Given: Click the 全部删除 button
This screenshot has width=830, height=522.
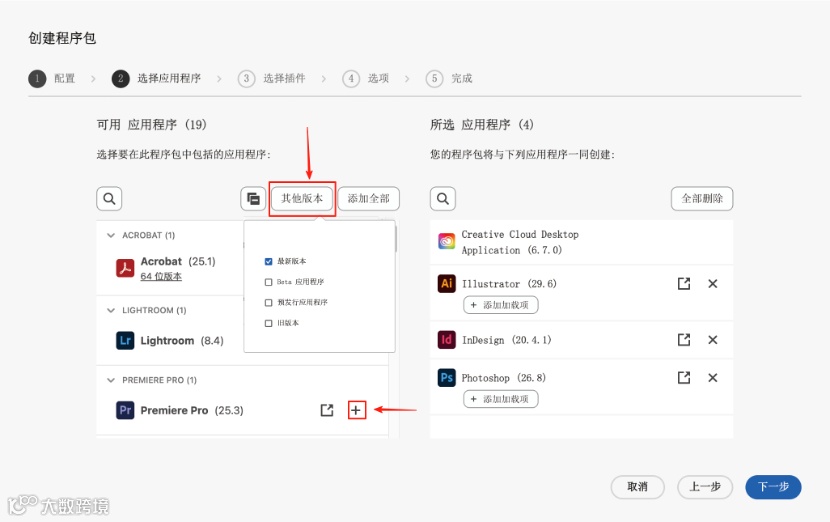Looking at the screenshot, I should pyautogui.click(x=702, y=199).
